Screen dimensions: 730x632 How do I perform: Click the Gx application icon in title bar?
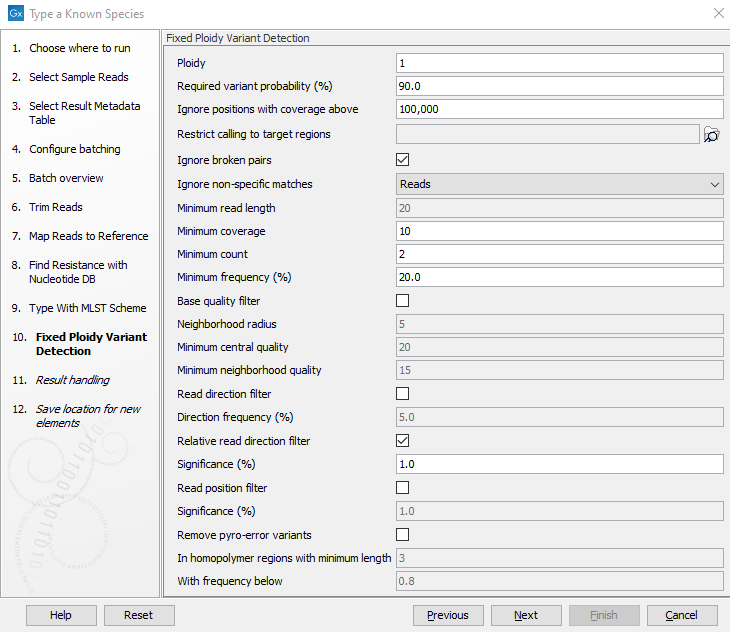[15, 14]
